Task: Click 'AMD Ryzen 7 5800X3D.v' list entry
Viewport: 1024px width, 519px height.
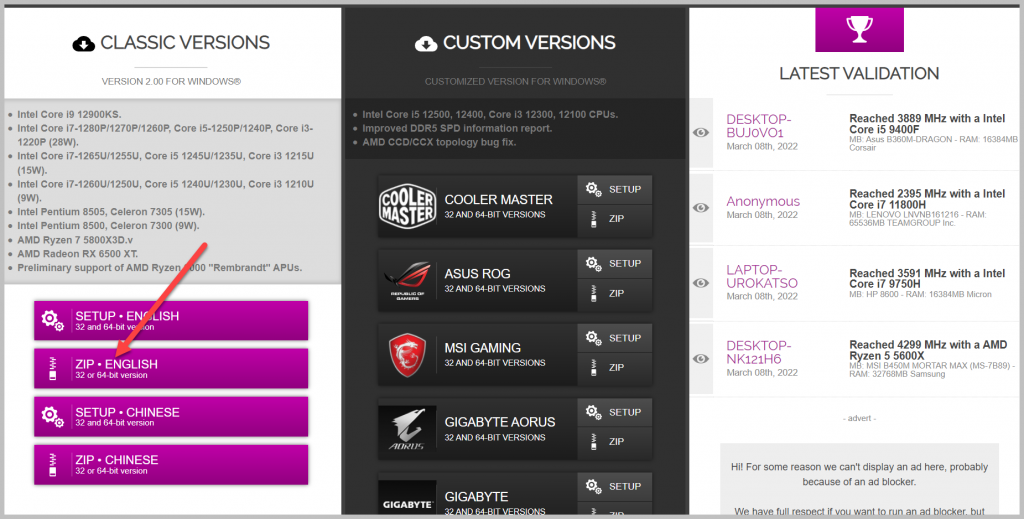Action: [75, 240]
